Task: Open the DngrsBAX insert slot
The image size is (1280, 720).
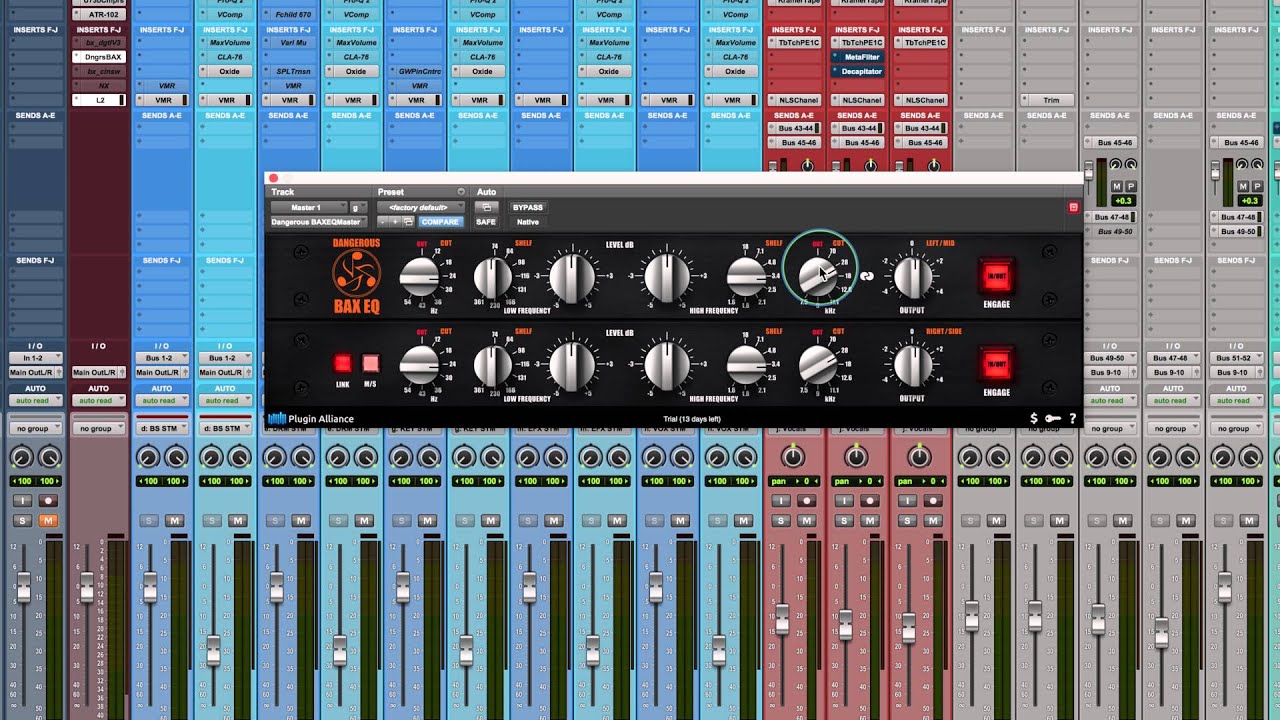Action: 98,57
